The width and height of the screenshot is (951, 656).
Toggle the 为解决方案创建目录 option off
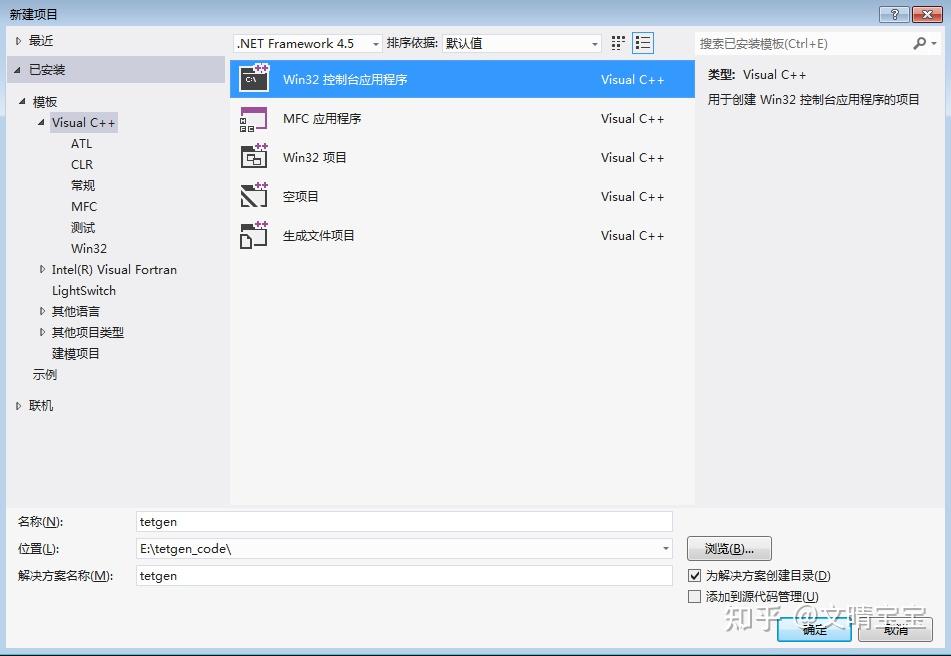[694, 573]
